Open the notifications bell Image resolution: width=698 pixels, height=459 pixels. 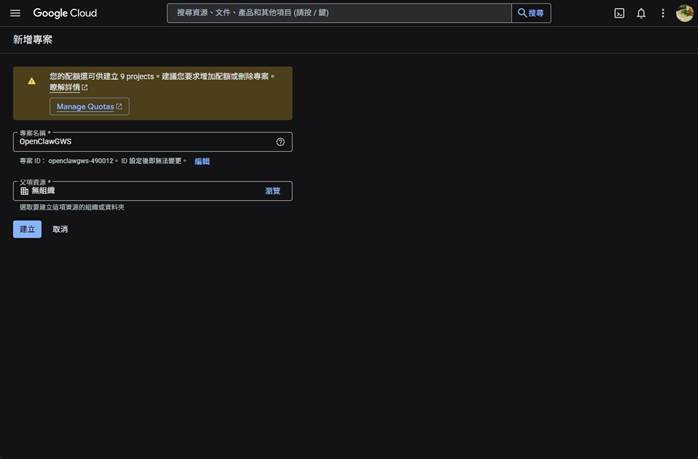tap(641, 13)
